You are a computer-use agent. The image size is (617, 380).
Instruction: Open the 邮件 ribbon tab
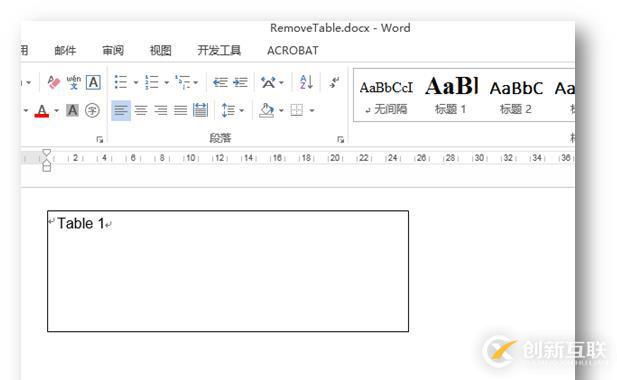65,50
